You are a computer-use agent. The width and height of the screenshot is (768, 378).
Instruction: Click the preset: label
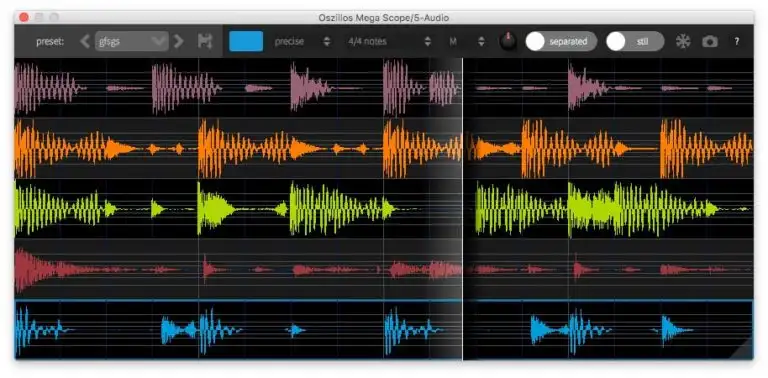50,42
